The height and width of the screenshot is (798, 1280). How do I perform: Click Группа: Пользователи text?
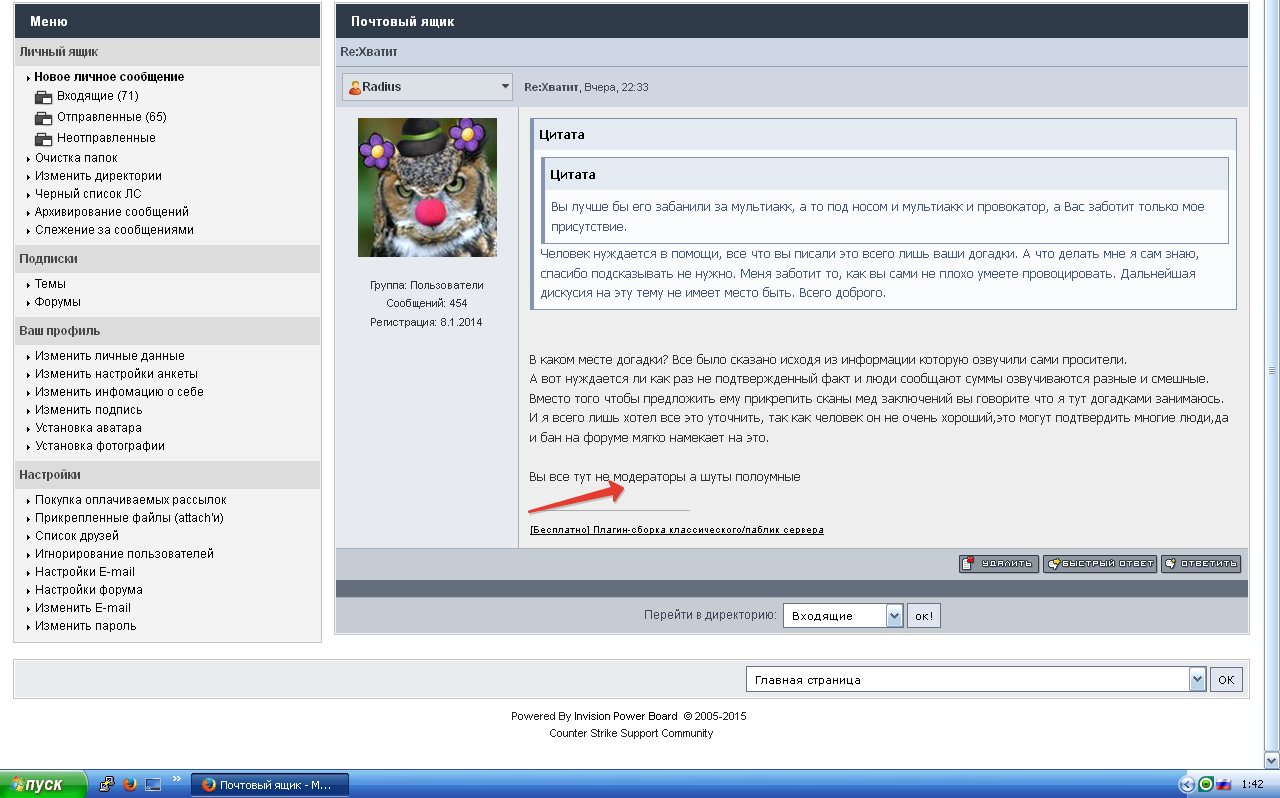click(427, 285)
